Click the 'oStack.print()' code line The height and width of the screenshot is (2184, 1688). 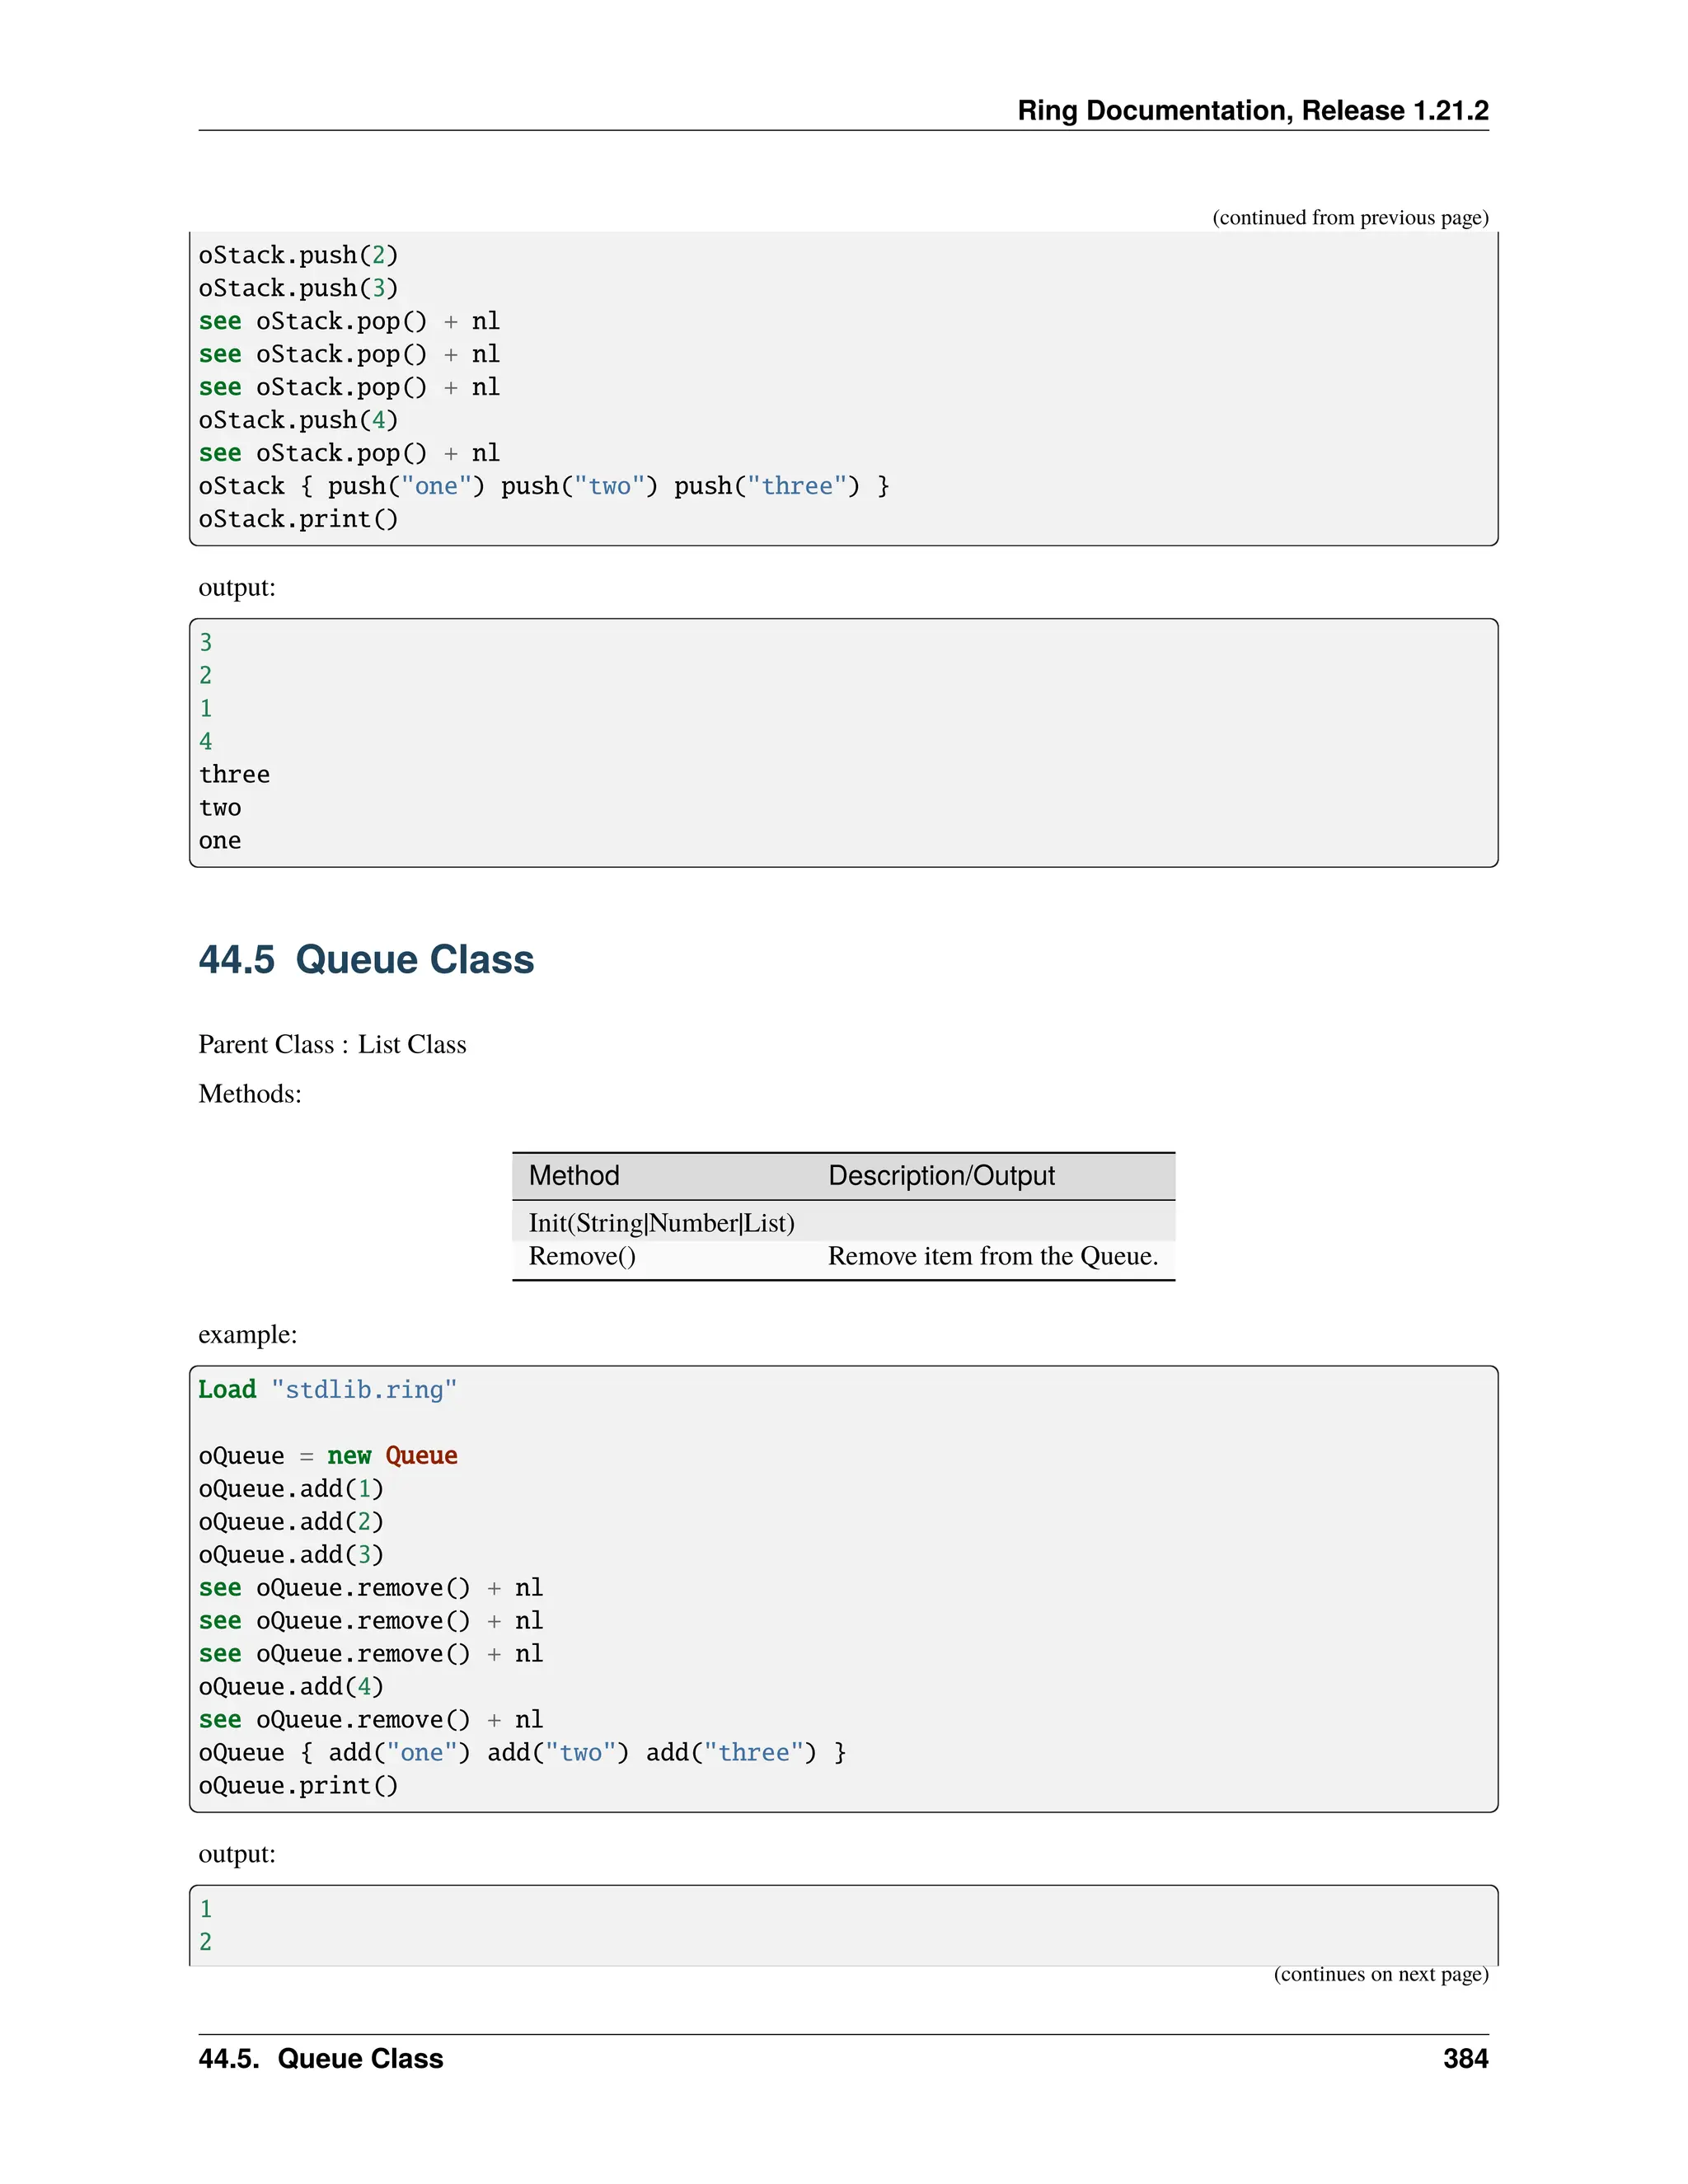pyautogui.click(x=298, y=519)
